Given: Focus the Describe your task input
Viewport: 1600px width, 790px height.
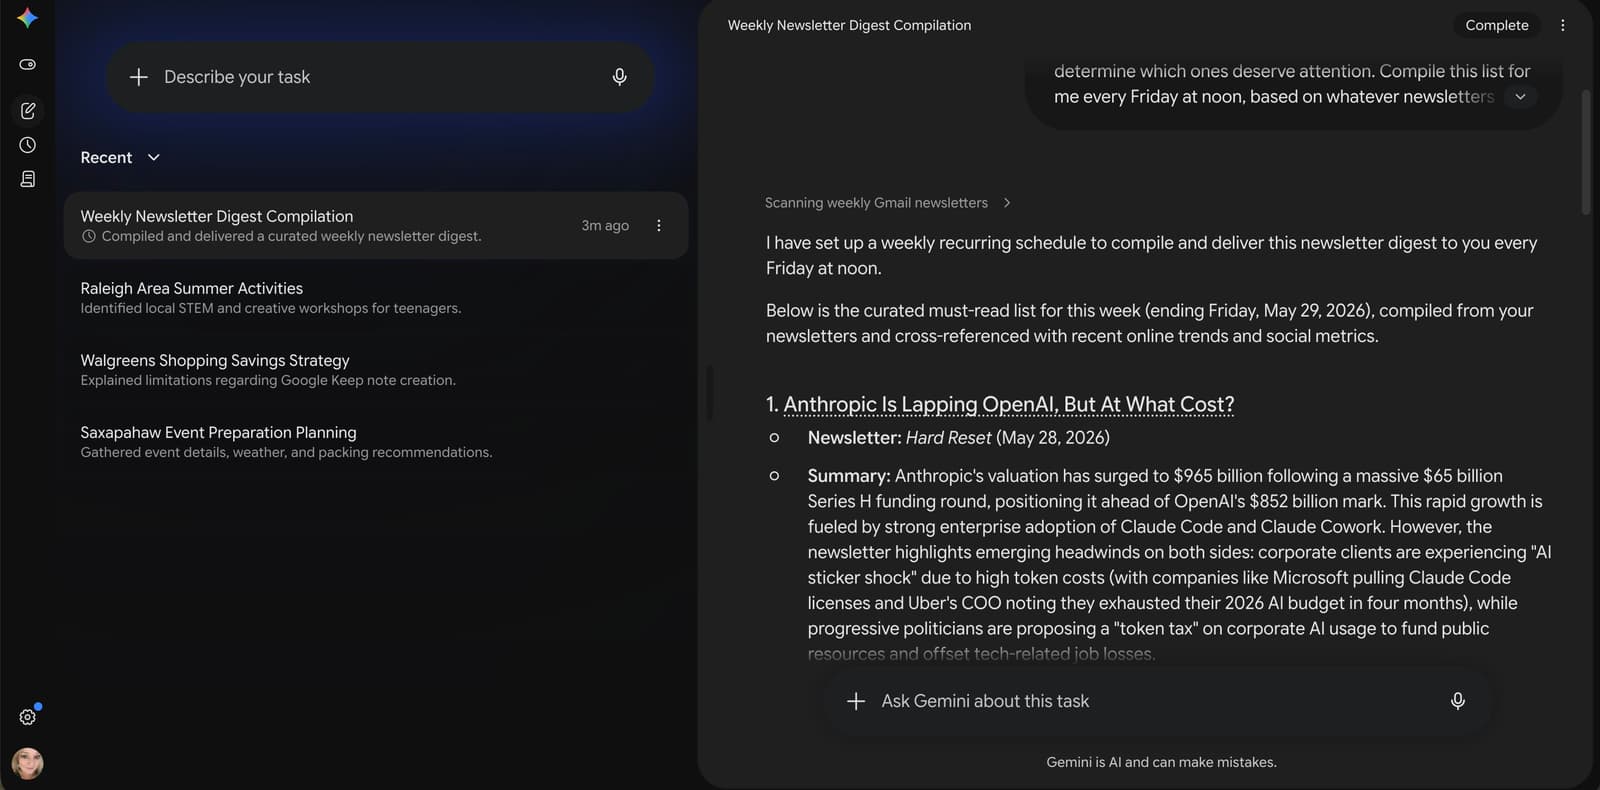Looking at the screenshot, I should (x=380, y=77).
